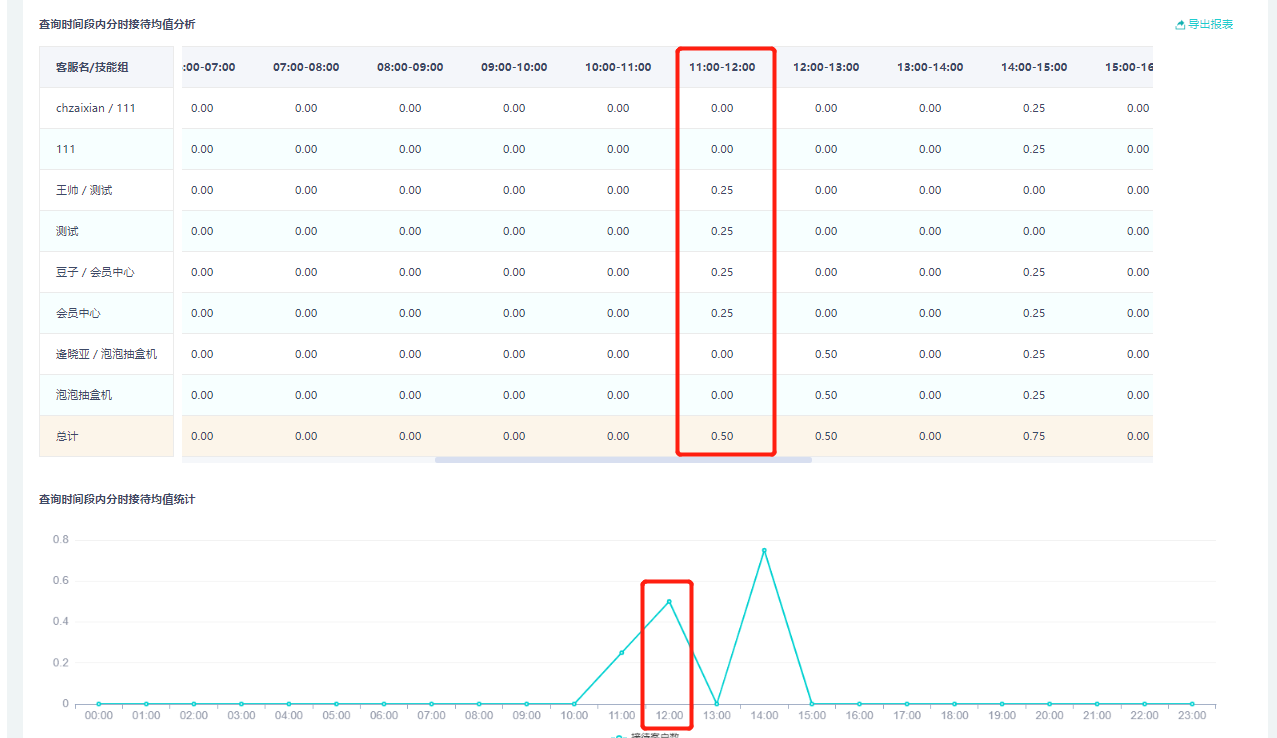
Task: Click the 查询时间段内分时接待均值统计 chart title
Action: [x=117, y=499]
